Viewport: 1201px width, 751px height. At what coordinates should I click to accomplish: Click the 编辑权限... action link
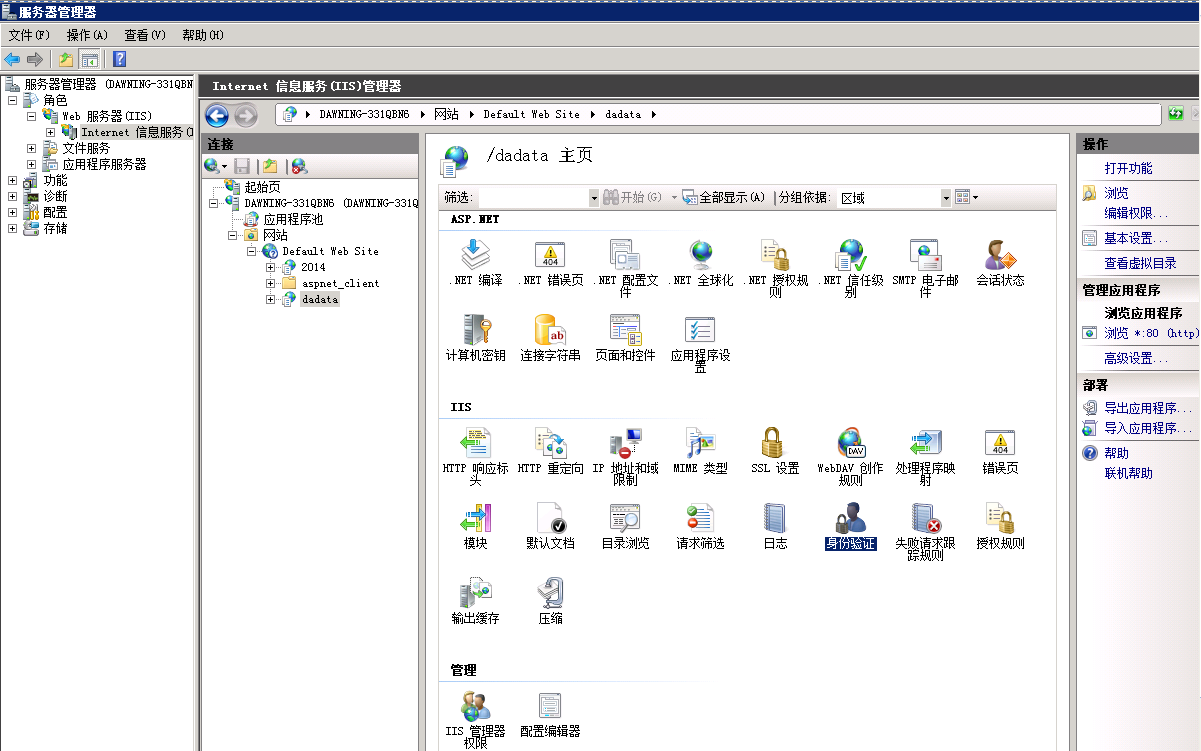(x=1136, y=213)
